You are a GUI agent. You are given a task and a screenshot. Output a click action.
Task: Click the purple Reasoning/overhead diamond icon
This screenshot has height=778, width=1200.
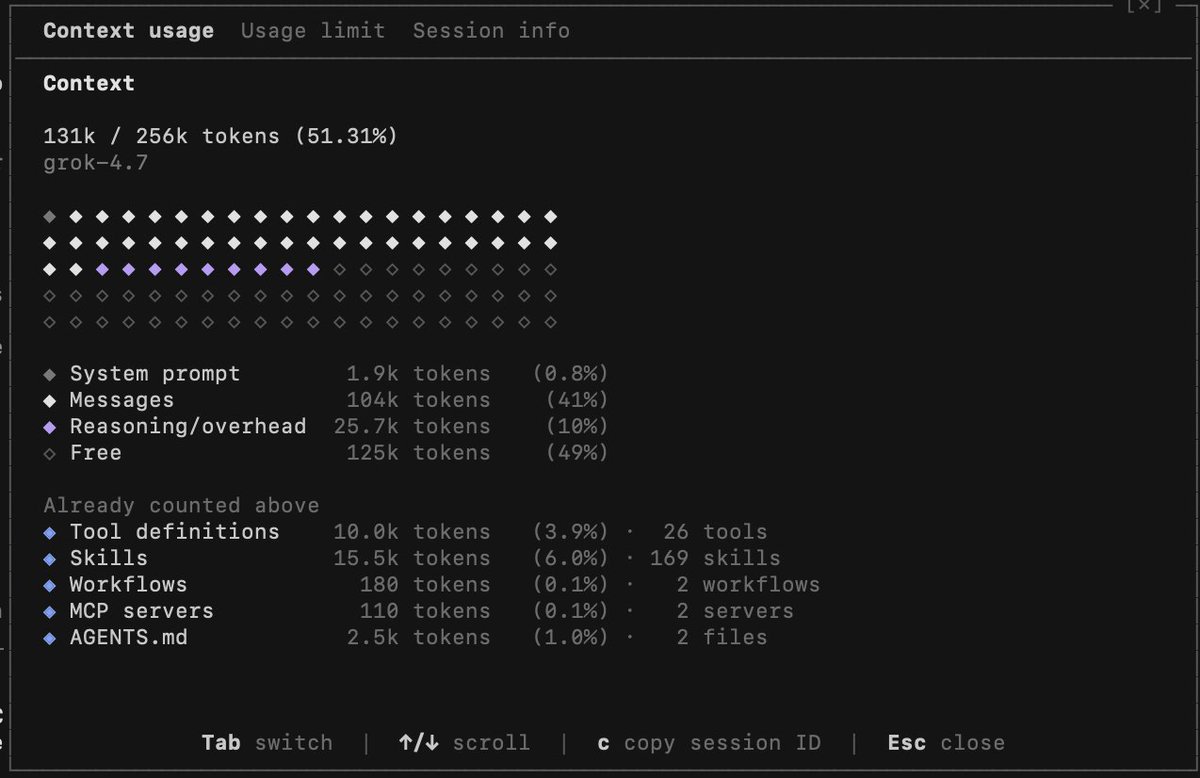(x=50, y=427)
